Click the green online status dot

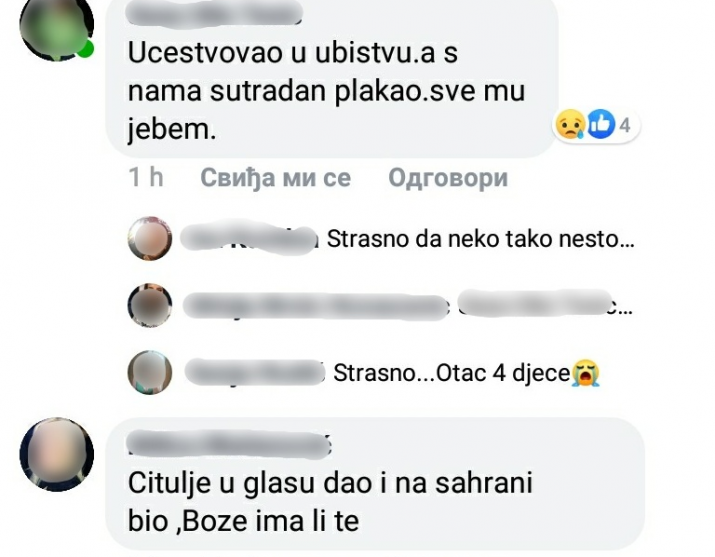click(x=85, y=49)
